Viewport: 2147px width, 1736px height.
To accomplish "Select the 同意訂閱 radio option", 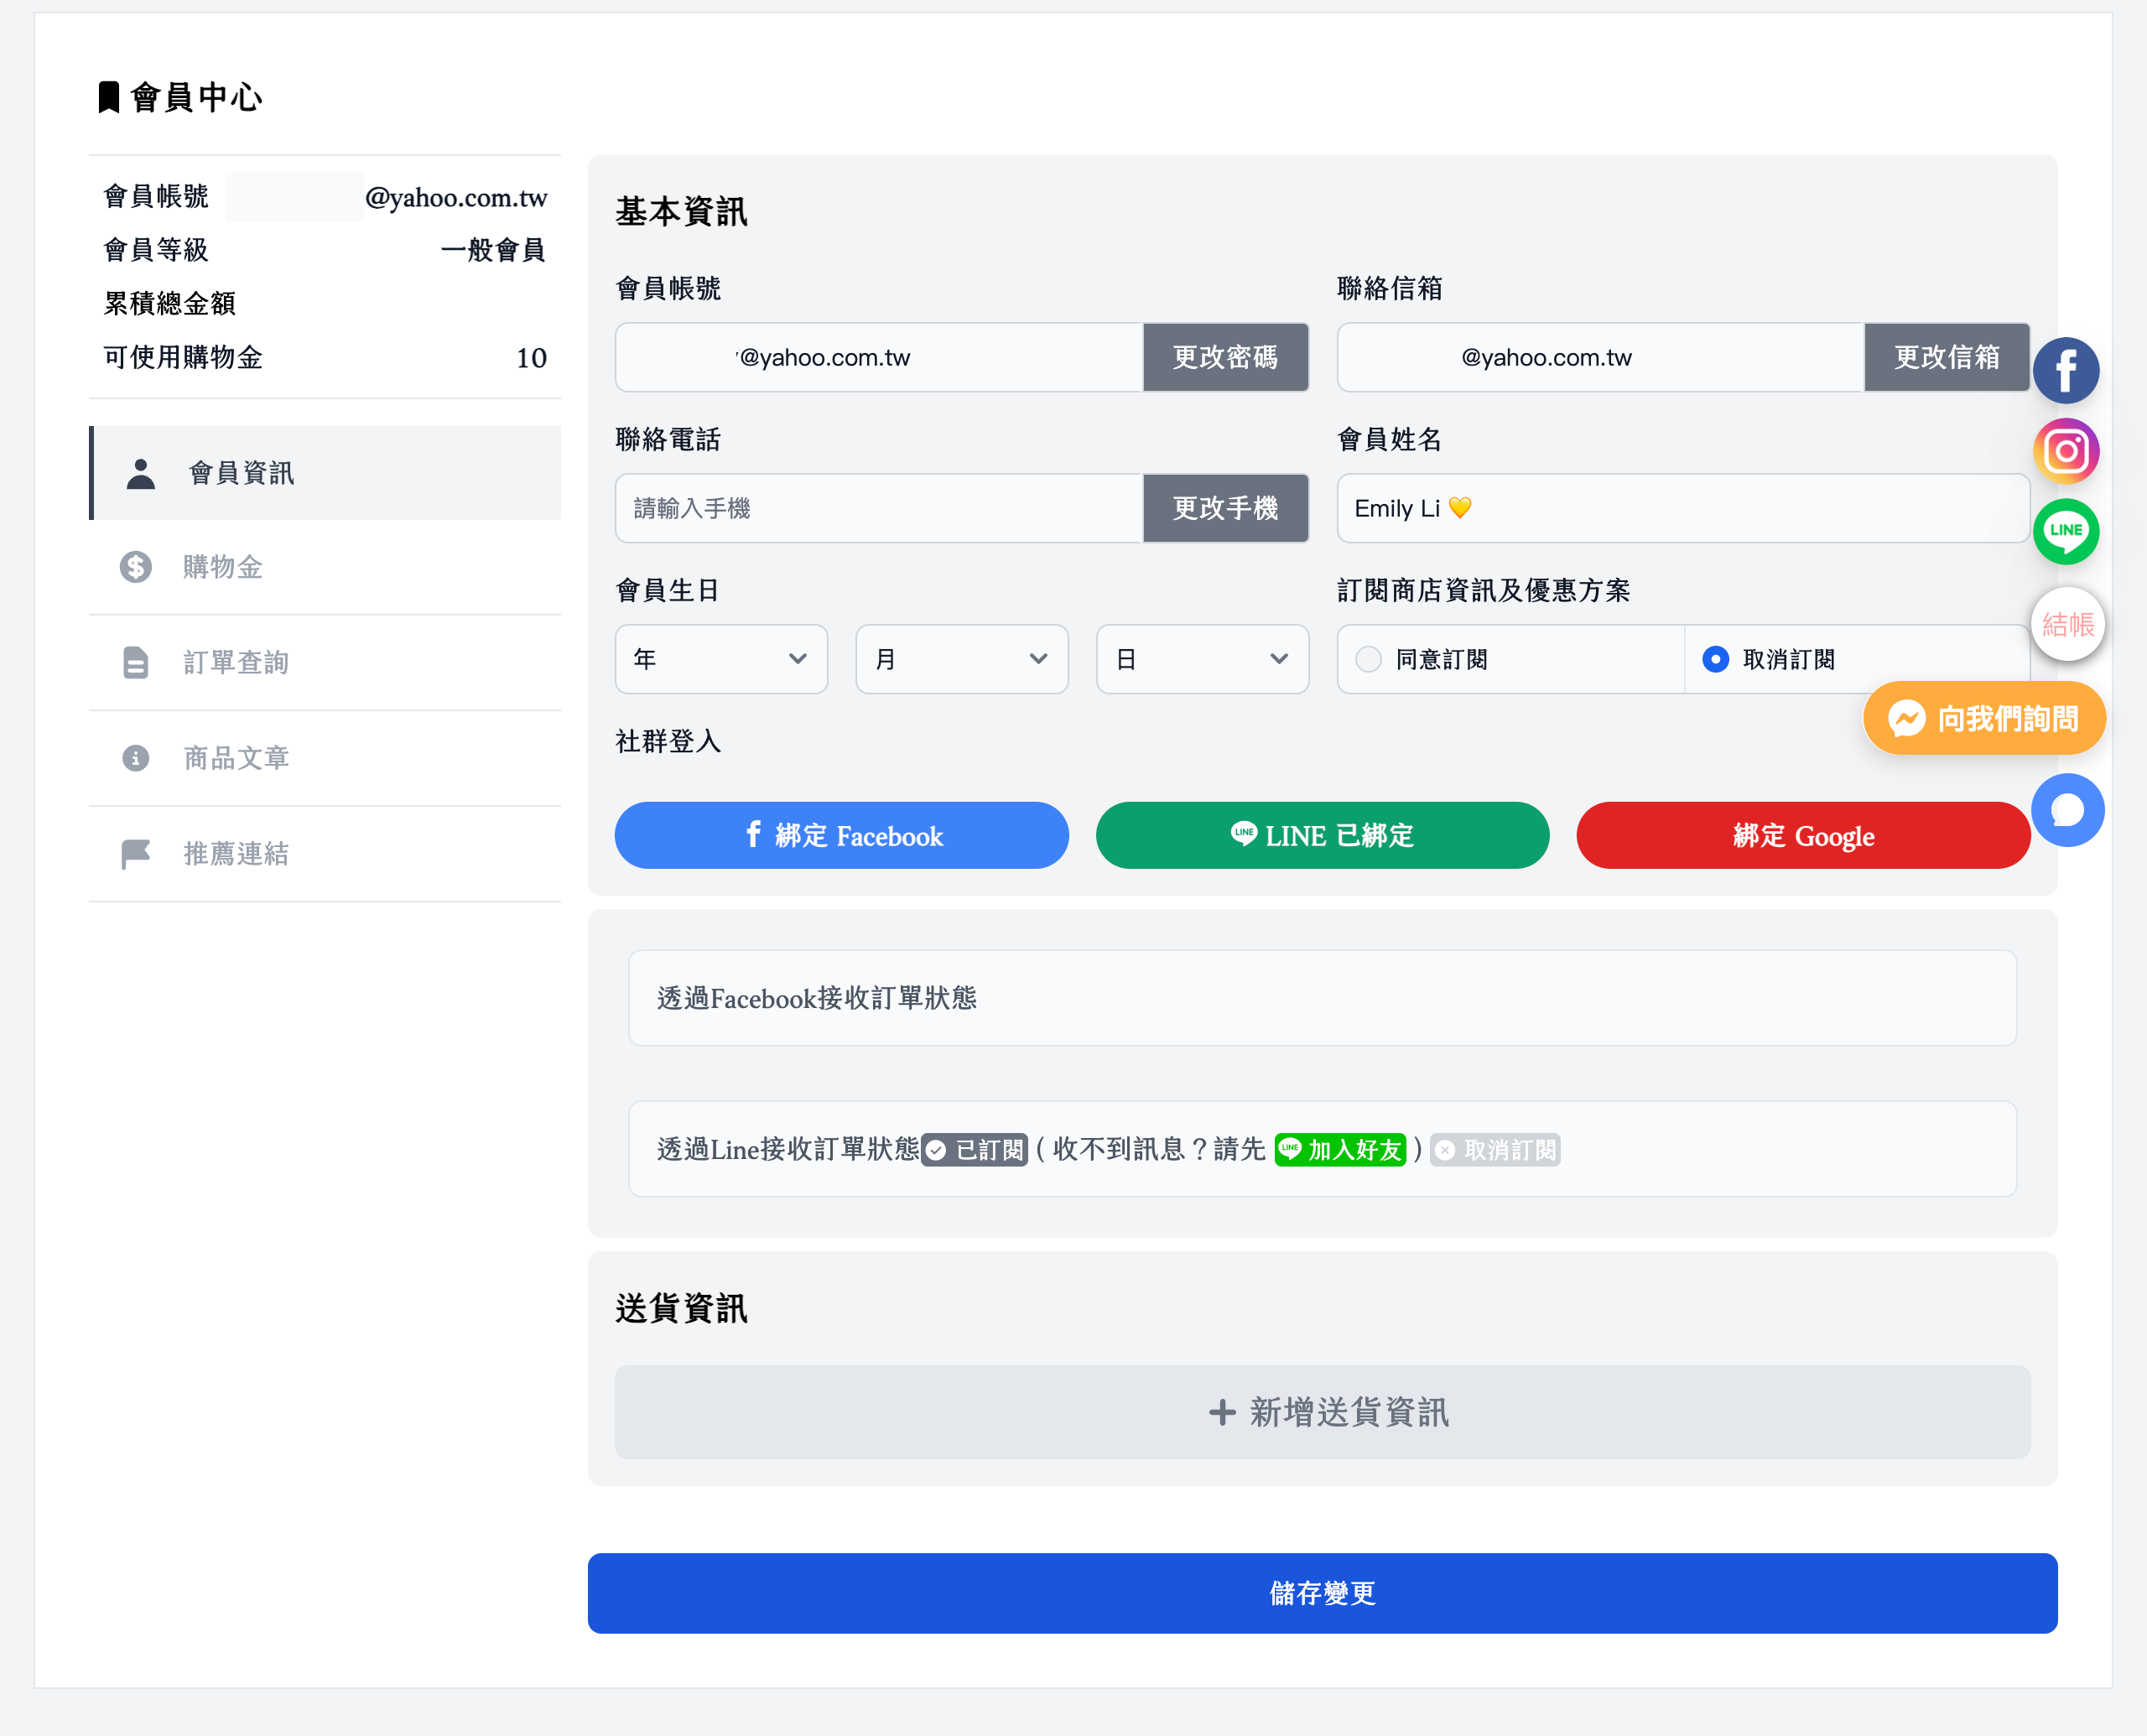I will pyautogui.click(x=1369, y=659).
